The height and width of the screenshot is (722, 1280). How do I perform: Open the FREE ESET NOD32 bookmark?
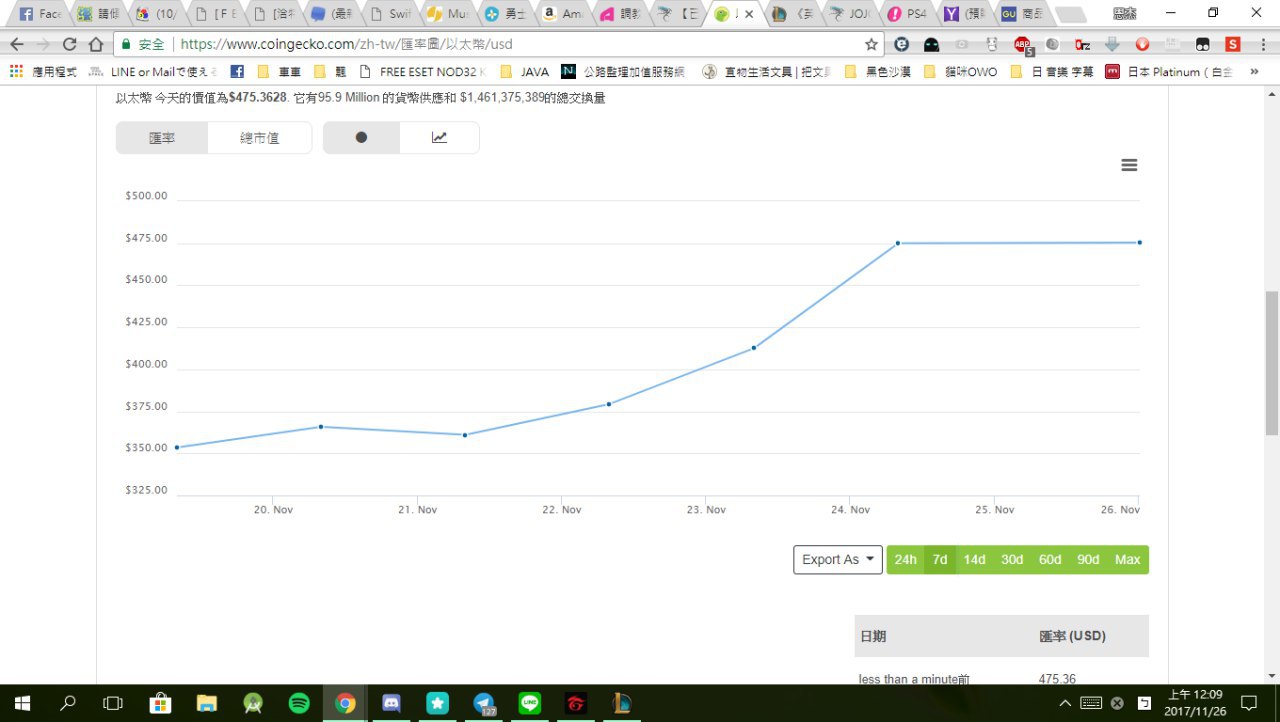(421, 72)
